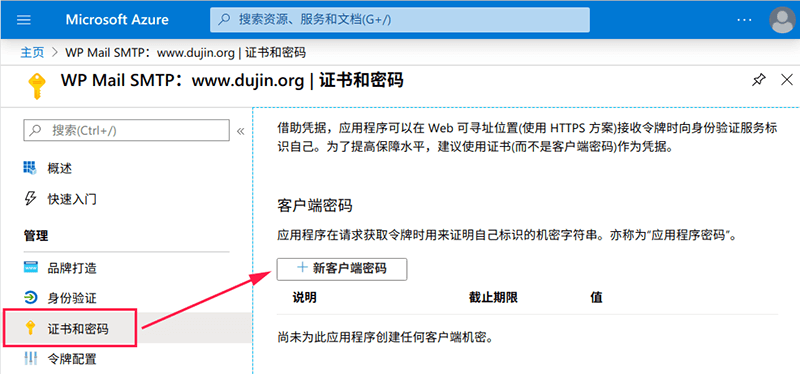Collapse the sidebar with double chevron
Screen dimensions: 800x374
[241, 131]
